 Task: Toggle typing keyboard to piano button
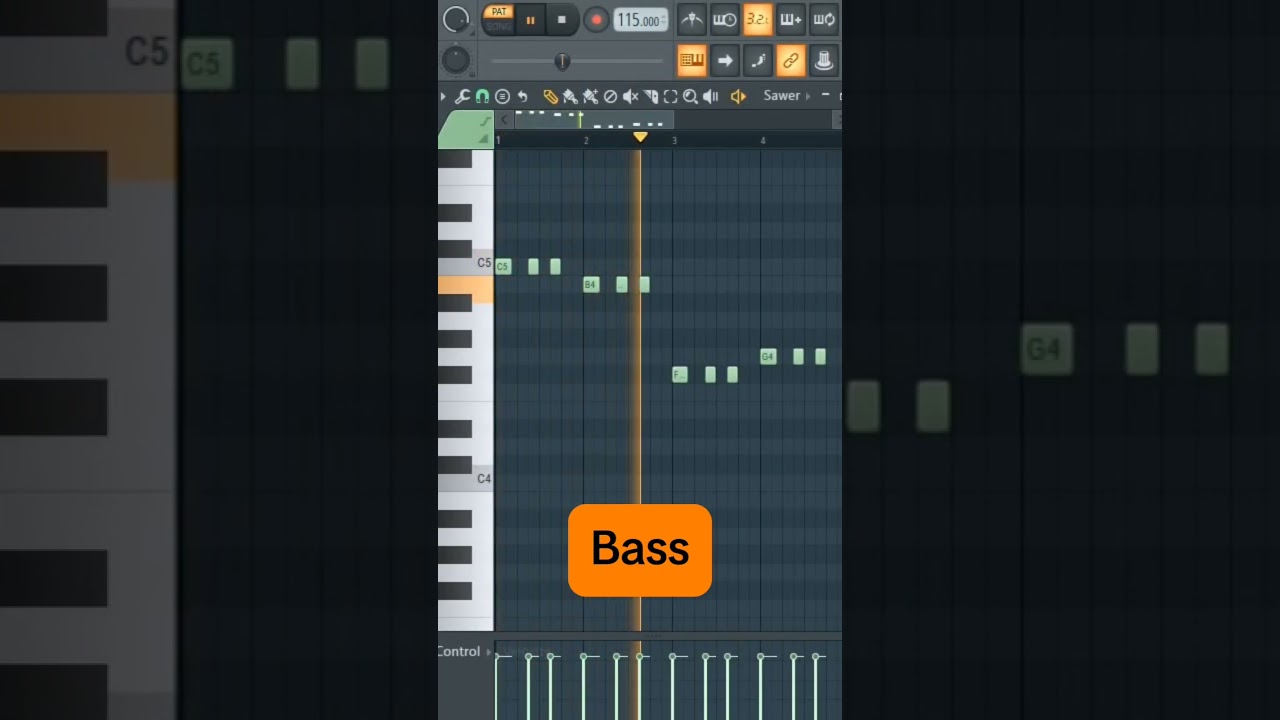tap(691, 60)
